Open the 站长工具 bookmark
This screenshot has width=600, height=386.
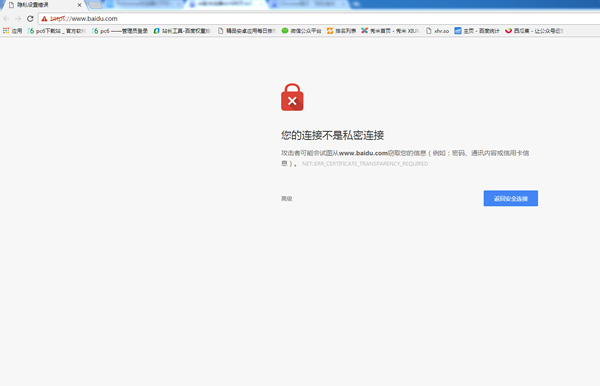pos(182,31)
